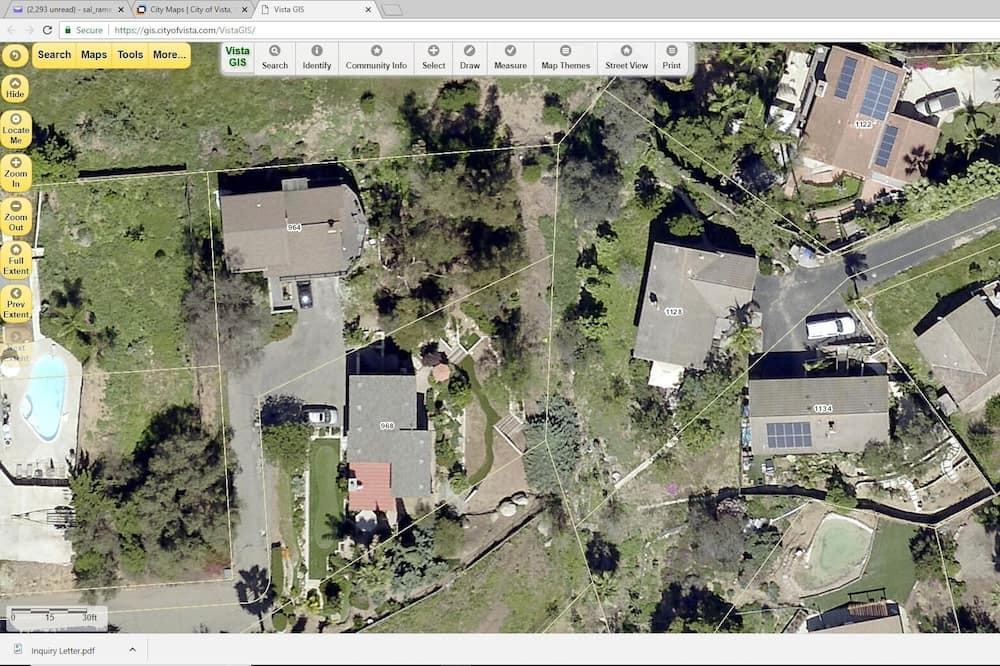Click the Zoom Out button

coord(16,216)
